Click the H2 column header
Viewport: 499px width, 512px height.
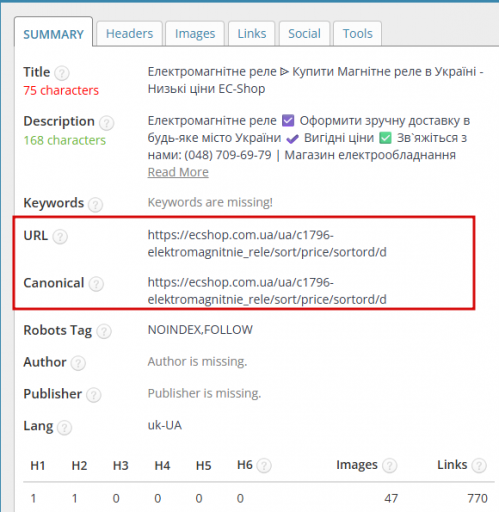(79, 466)
